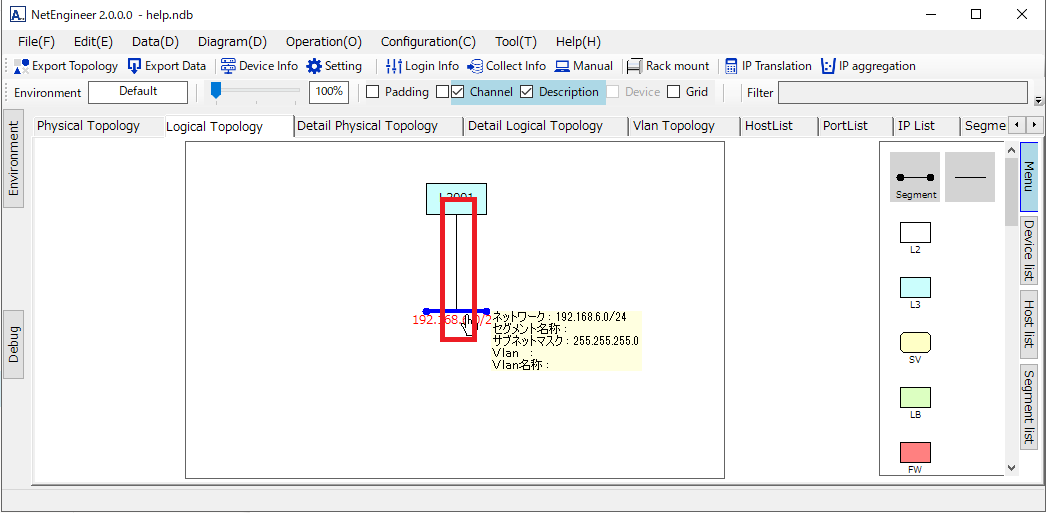
Task: Open Device Info from the toolbar
Action: tap(228, 66)
